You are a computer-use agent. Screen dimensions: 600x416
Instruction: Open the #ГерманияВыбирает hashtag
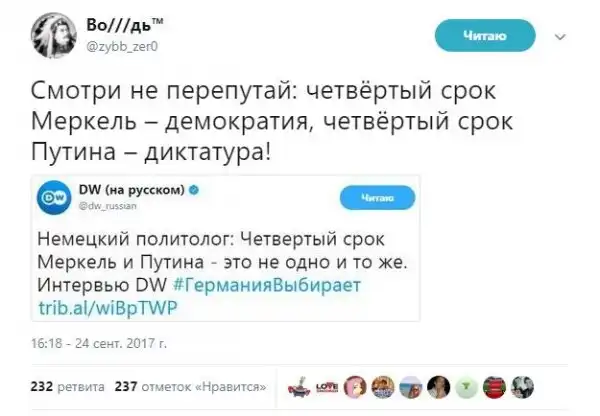267,285
